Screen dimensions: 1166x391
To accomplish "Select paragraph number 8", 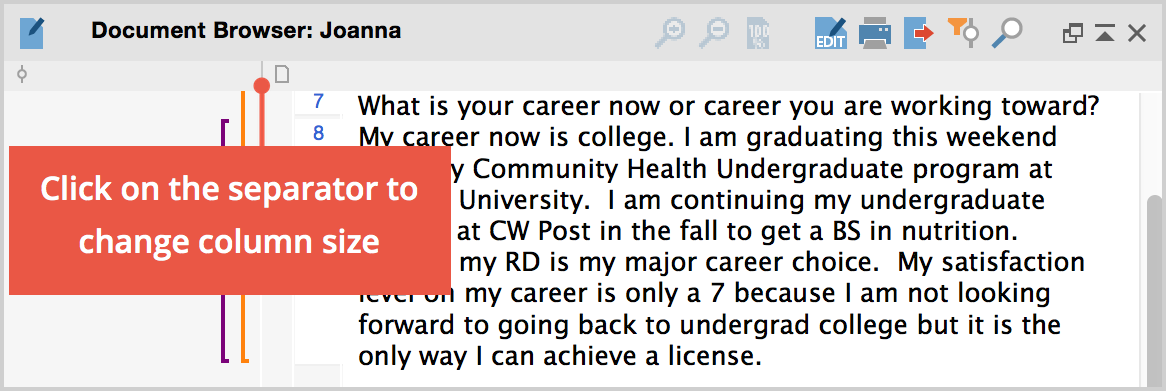I will (318, 134).
